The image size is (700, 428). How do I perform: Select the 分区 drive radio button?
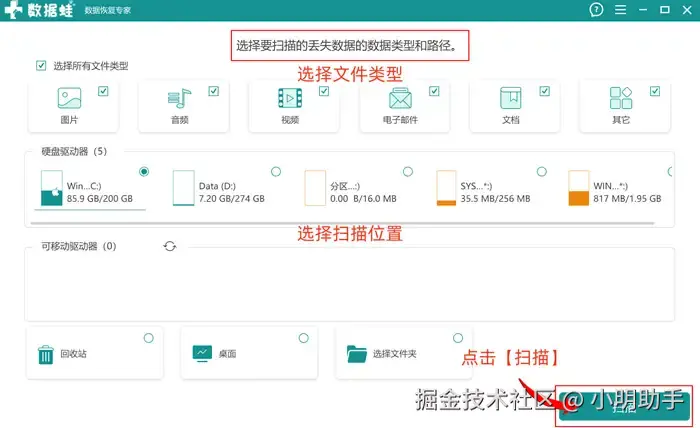point(408,171)
